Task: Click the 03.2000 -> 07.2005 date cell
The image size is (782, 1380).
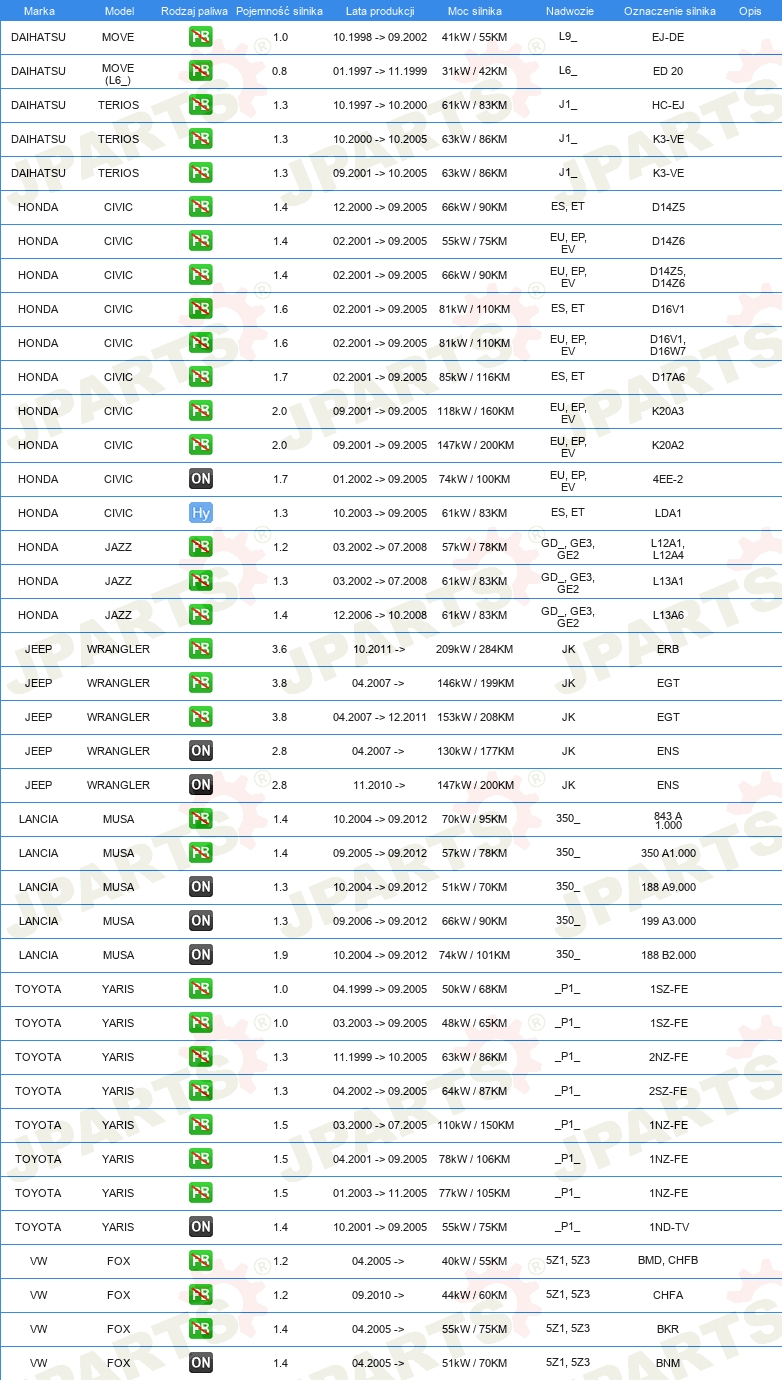Action: coord(380,1125)
